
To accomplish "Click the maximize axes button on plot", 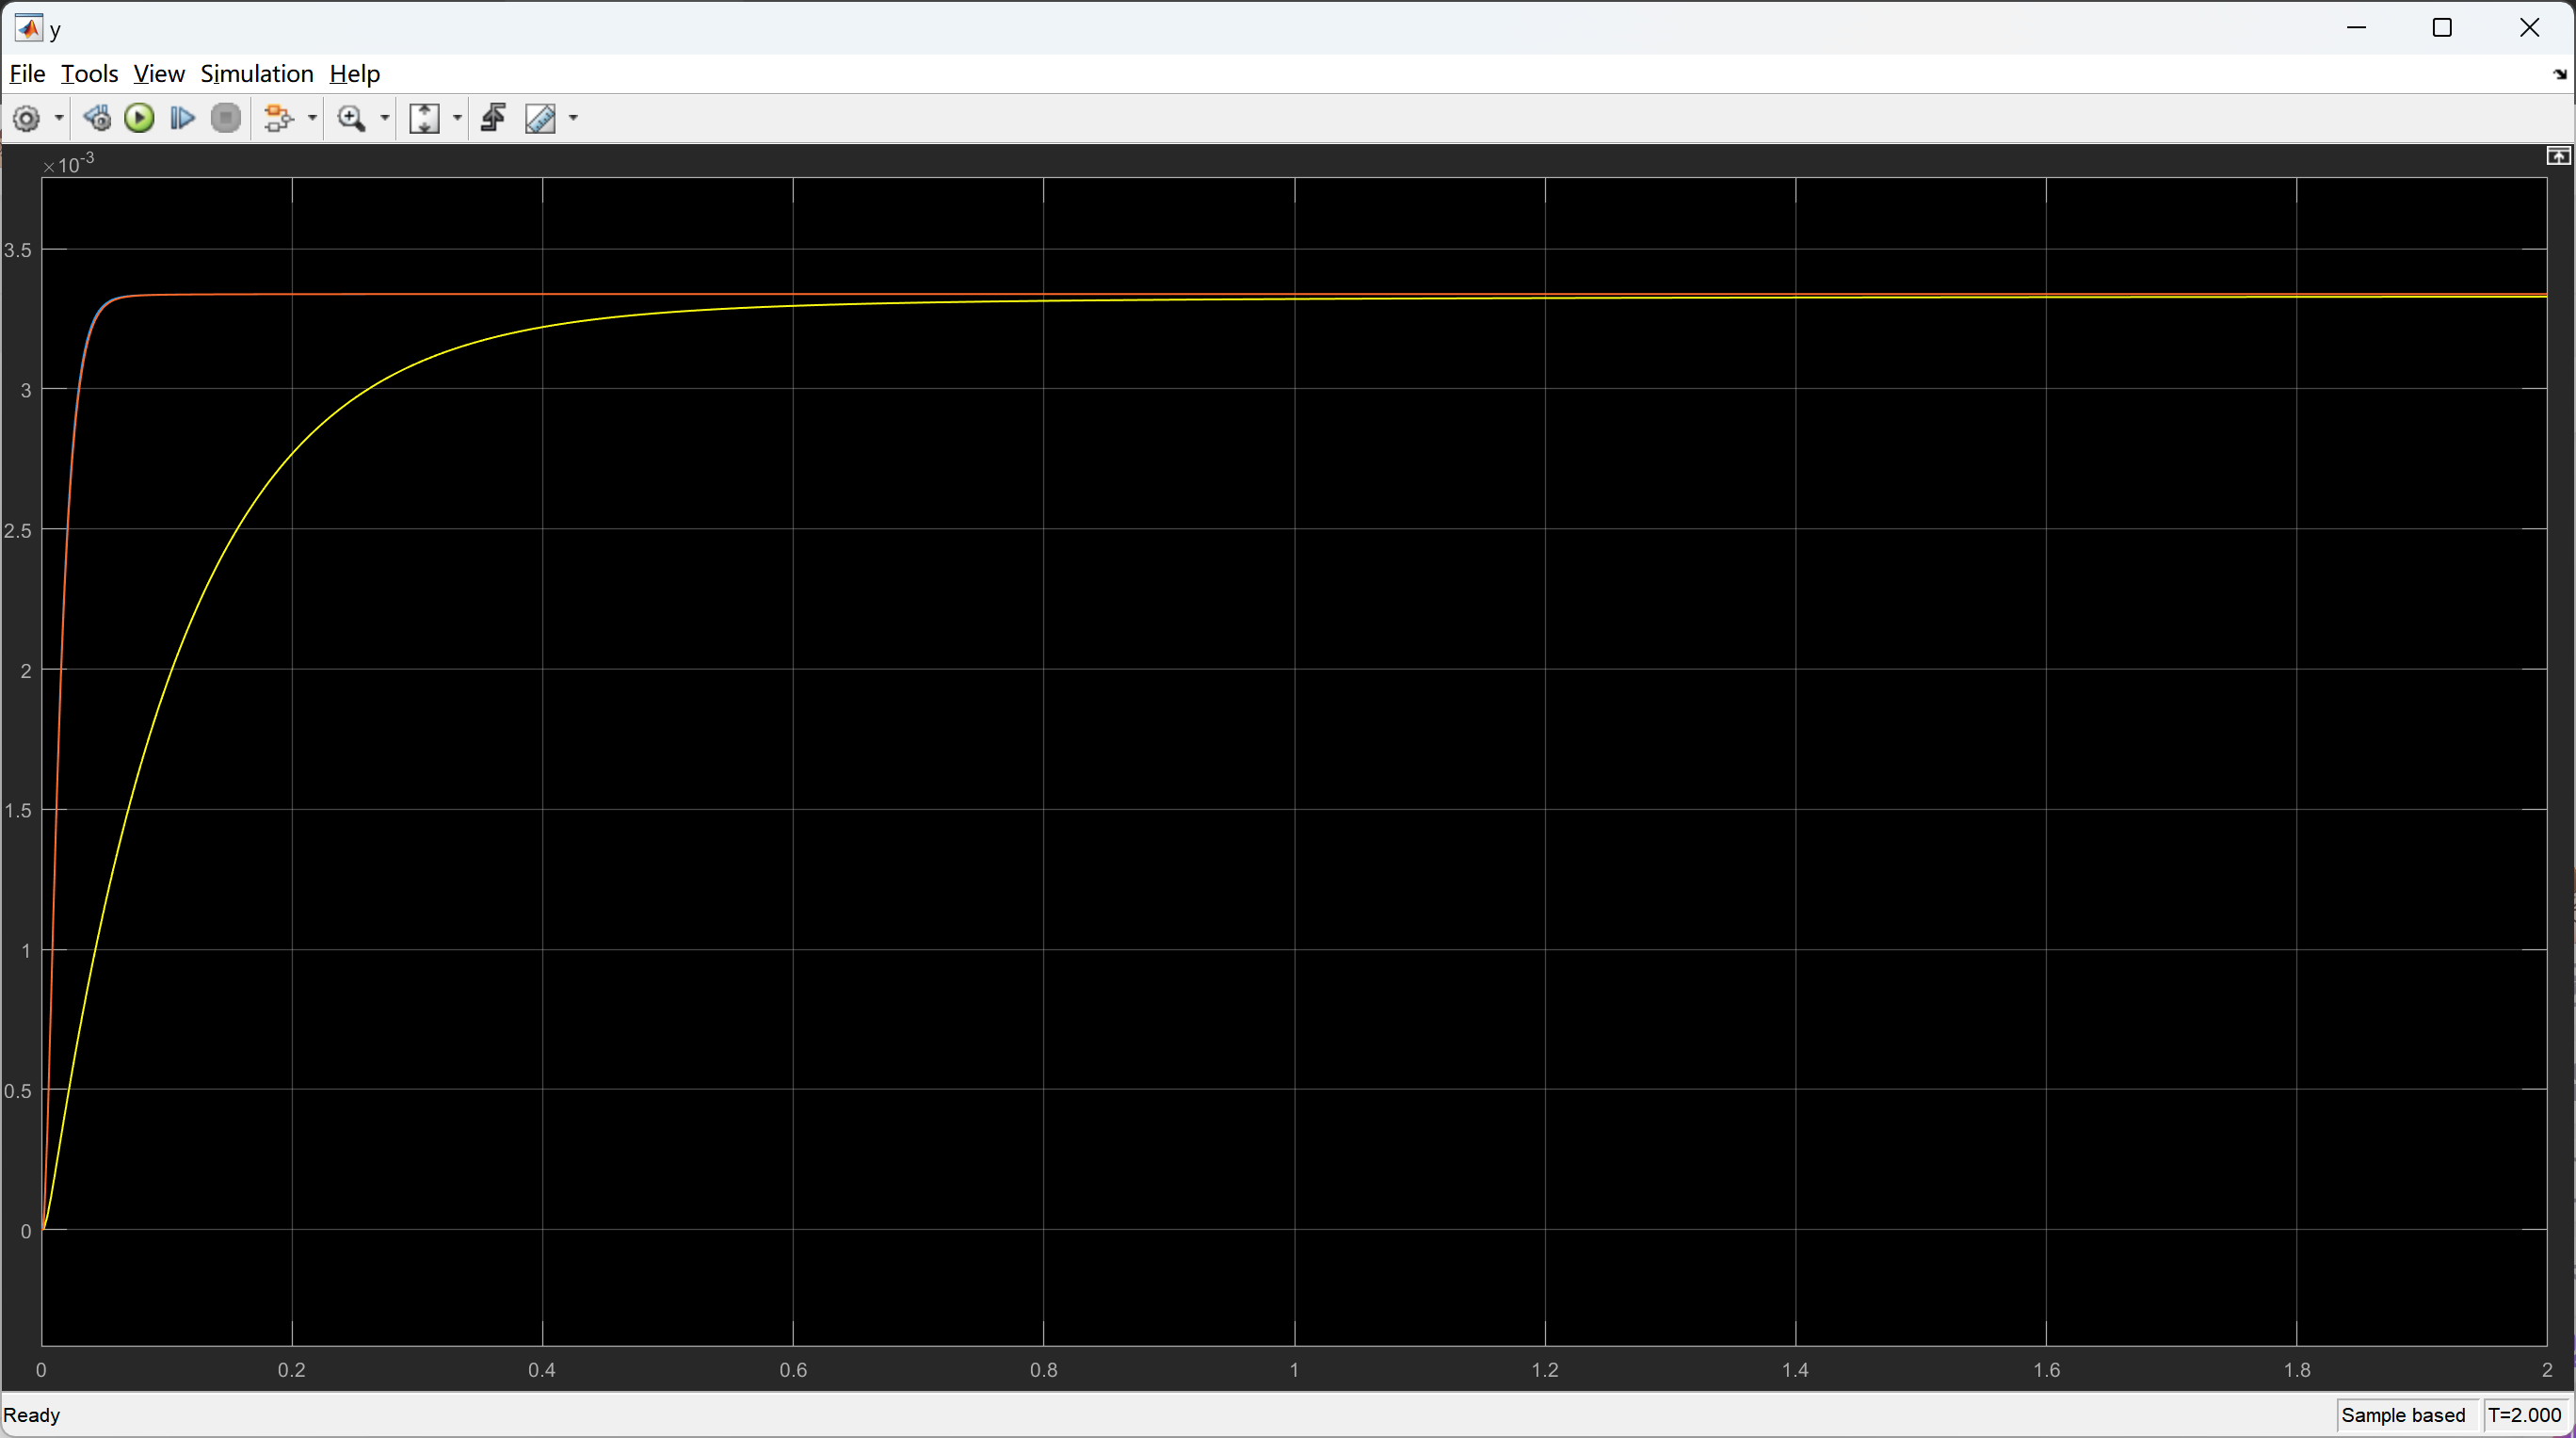I will (x=2557, y=156).
